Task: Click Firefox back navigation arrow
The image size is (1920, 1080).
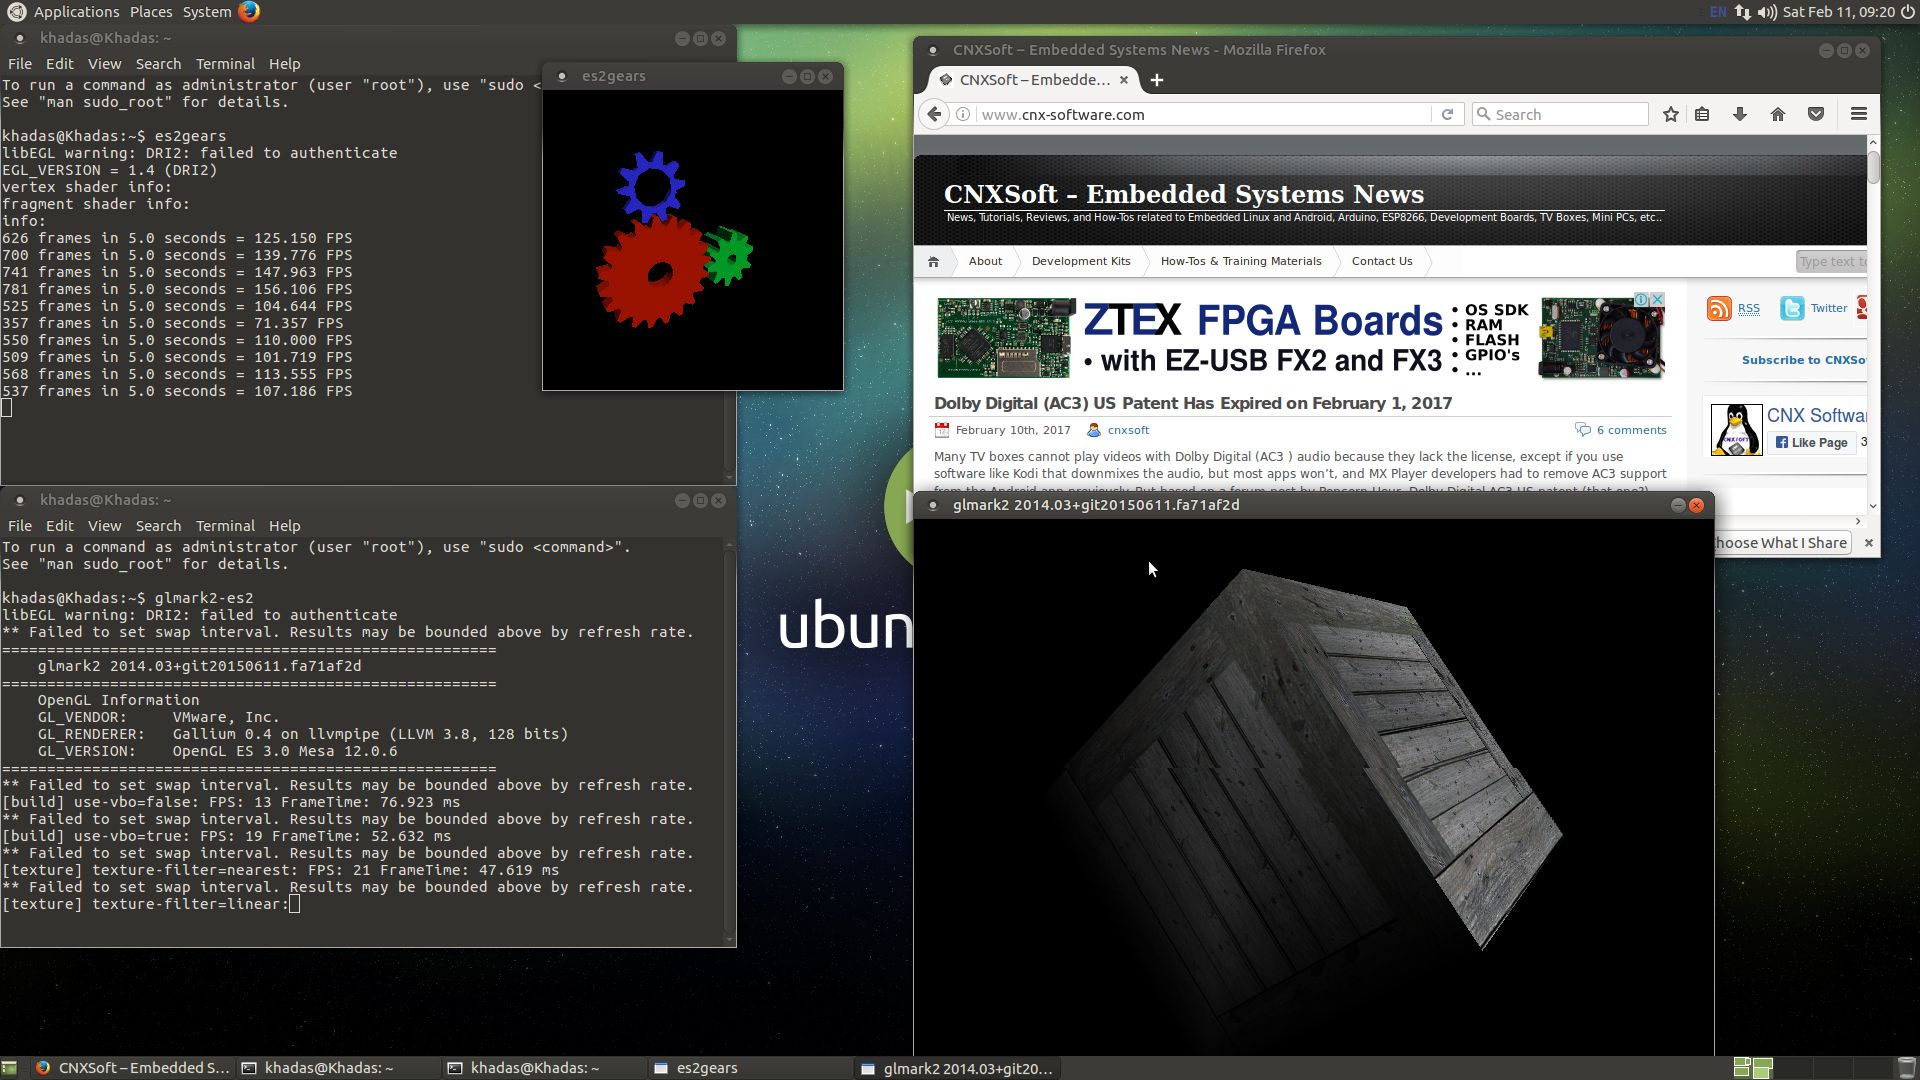Action: point(934,114)
